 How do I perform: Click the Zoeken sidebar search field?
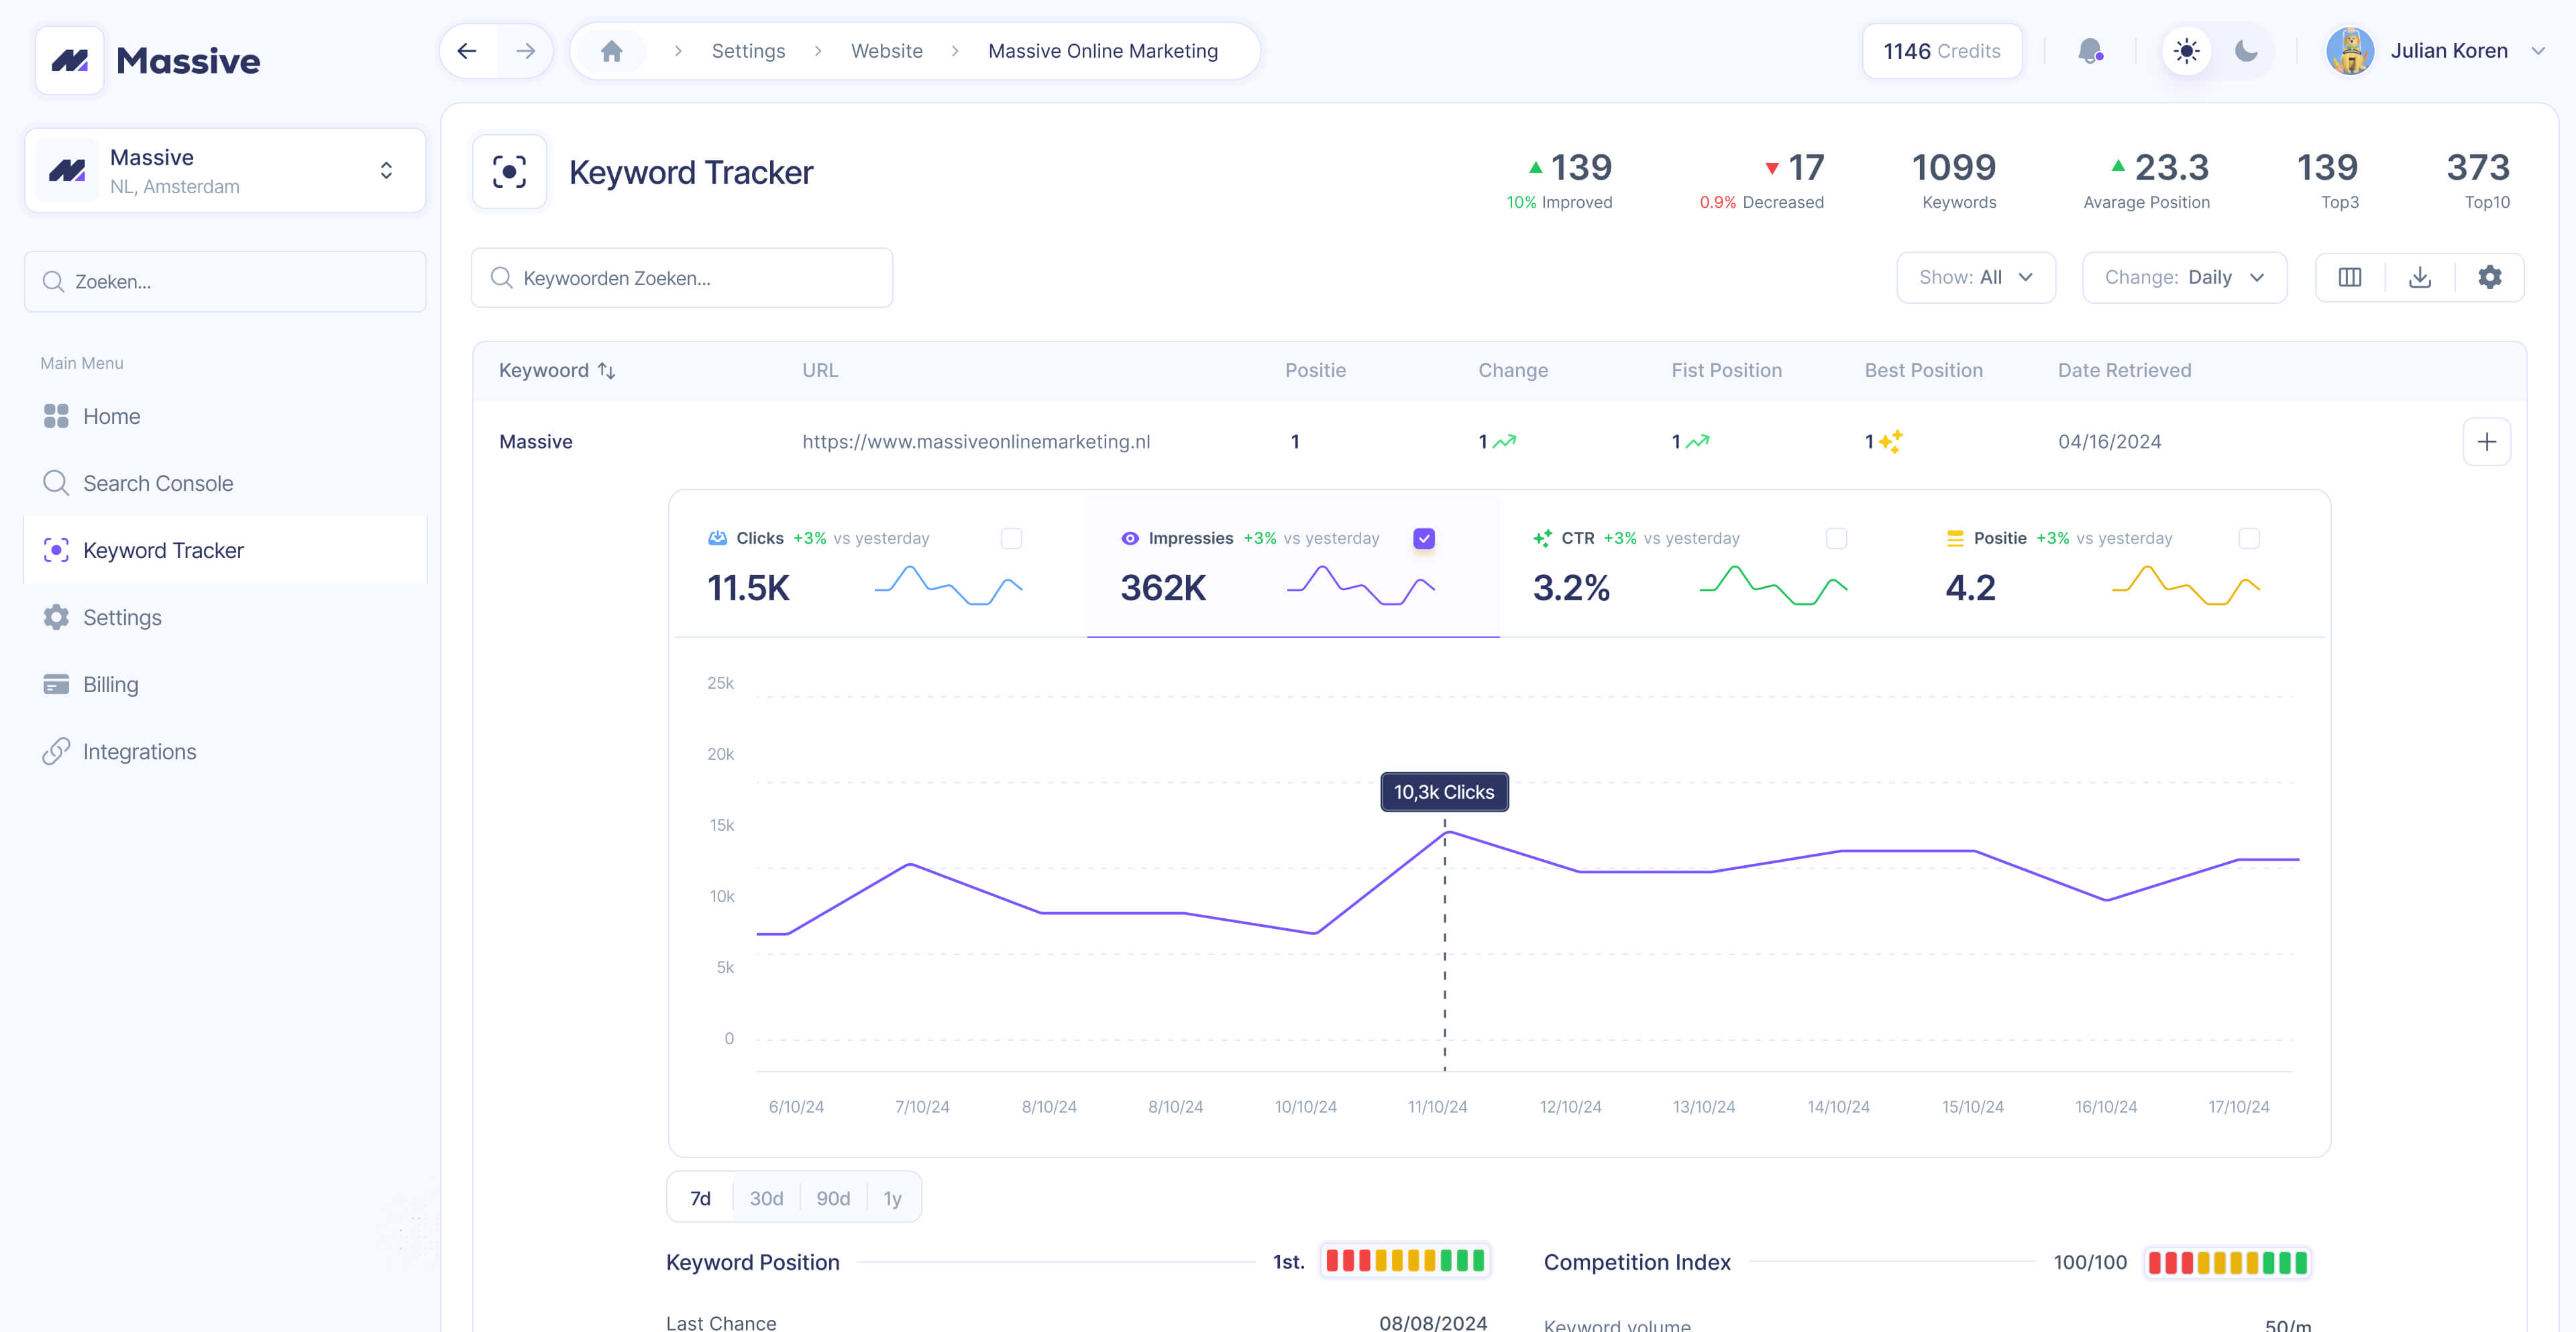pos(225,282)
